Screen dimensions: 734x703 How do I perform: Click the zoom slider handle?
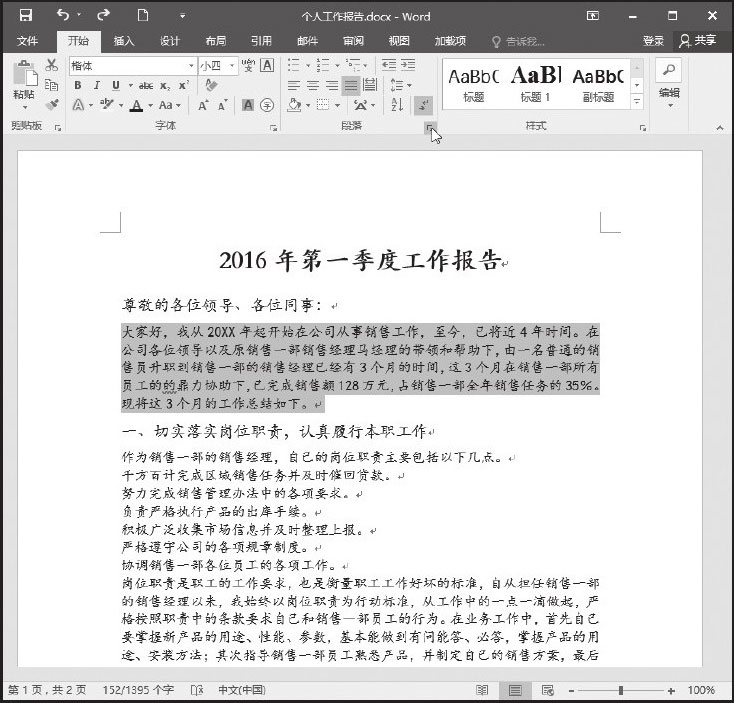click(621, 690)
